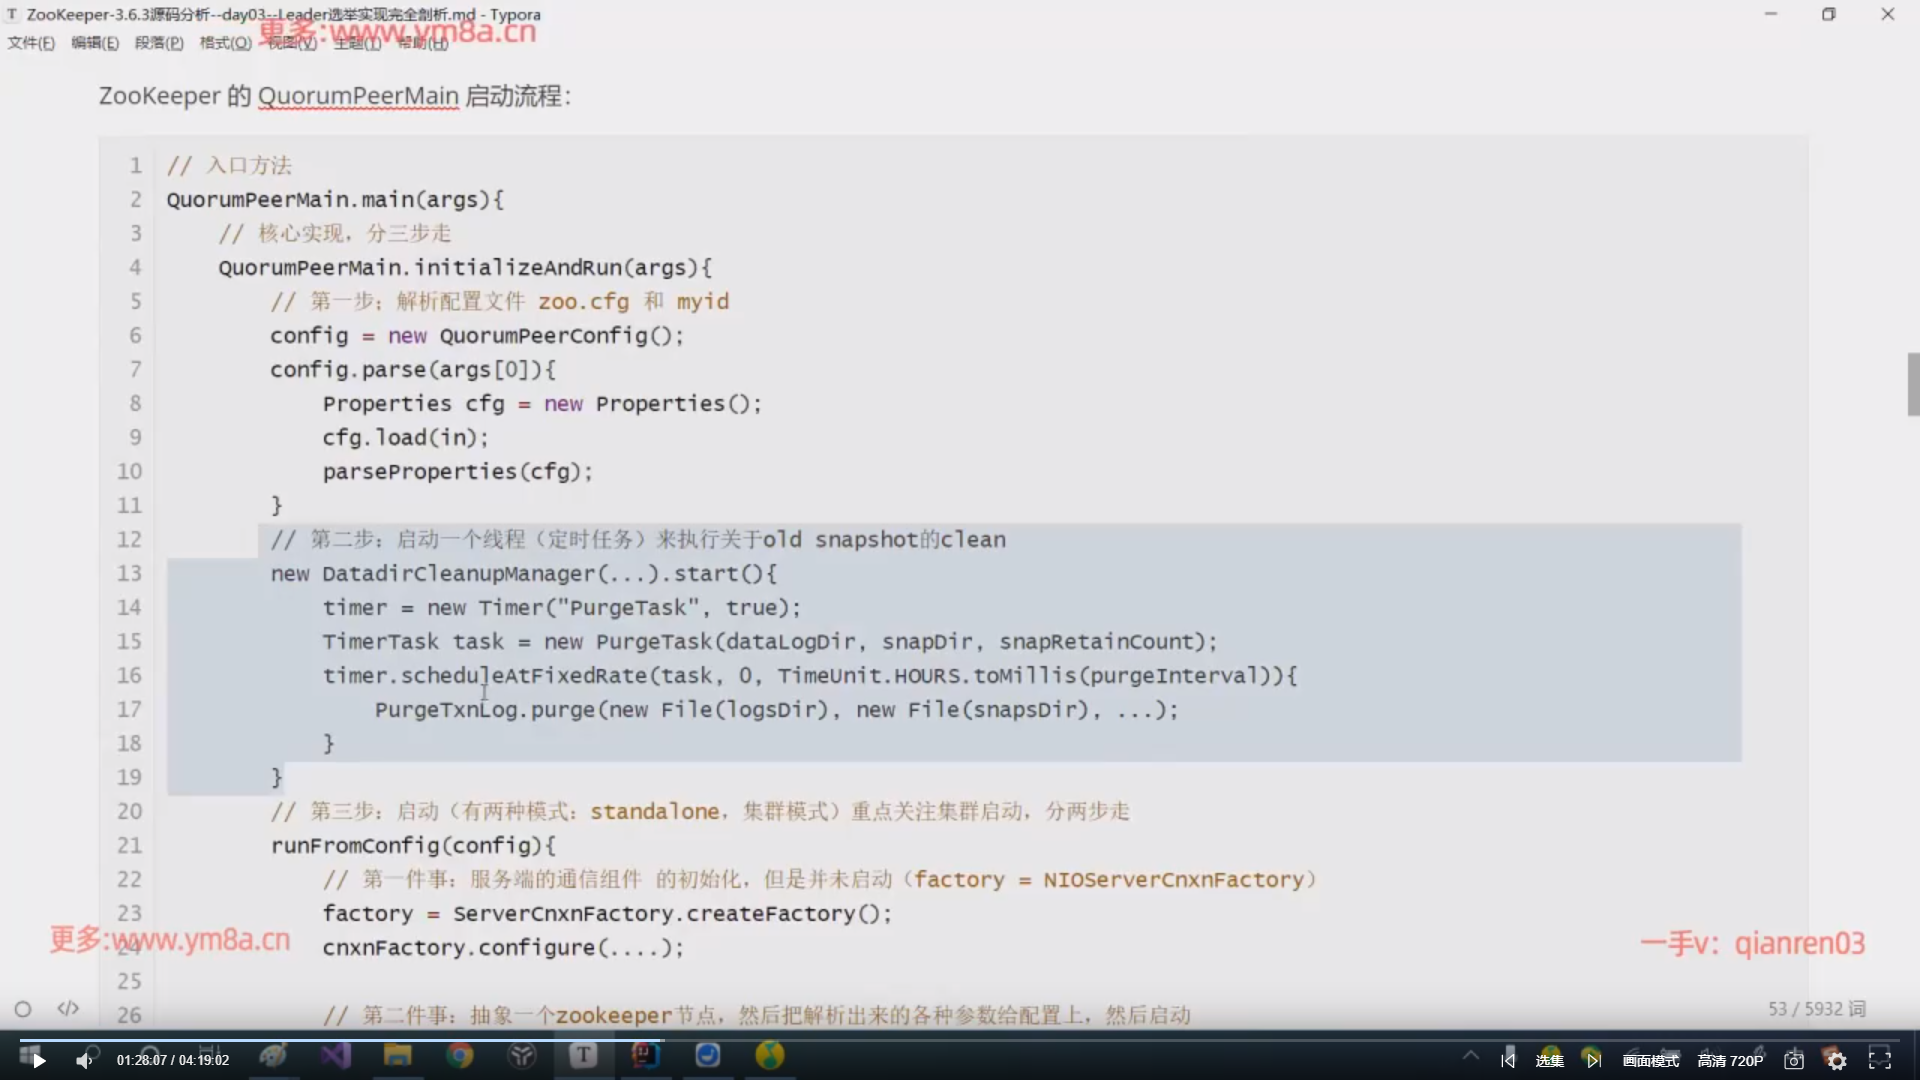The width and height of the screenshot is (1920, 1080).
Task: Open the 编辑(E) menu
Action: tap(95, 43)
